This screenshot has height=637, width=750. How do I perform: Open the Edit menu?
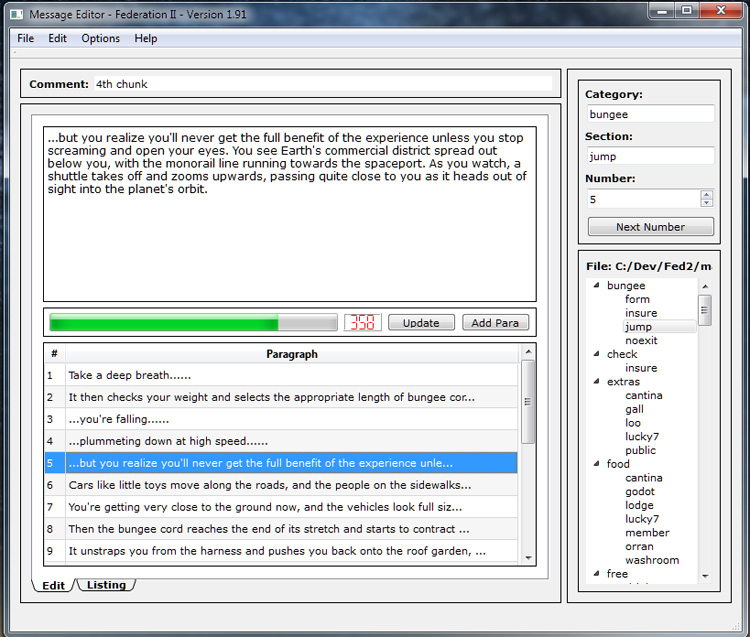[x=57, y=38]
